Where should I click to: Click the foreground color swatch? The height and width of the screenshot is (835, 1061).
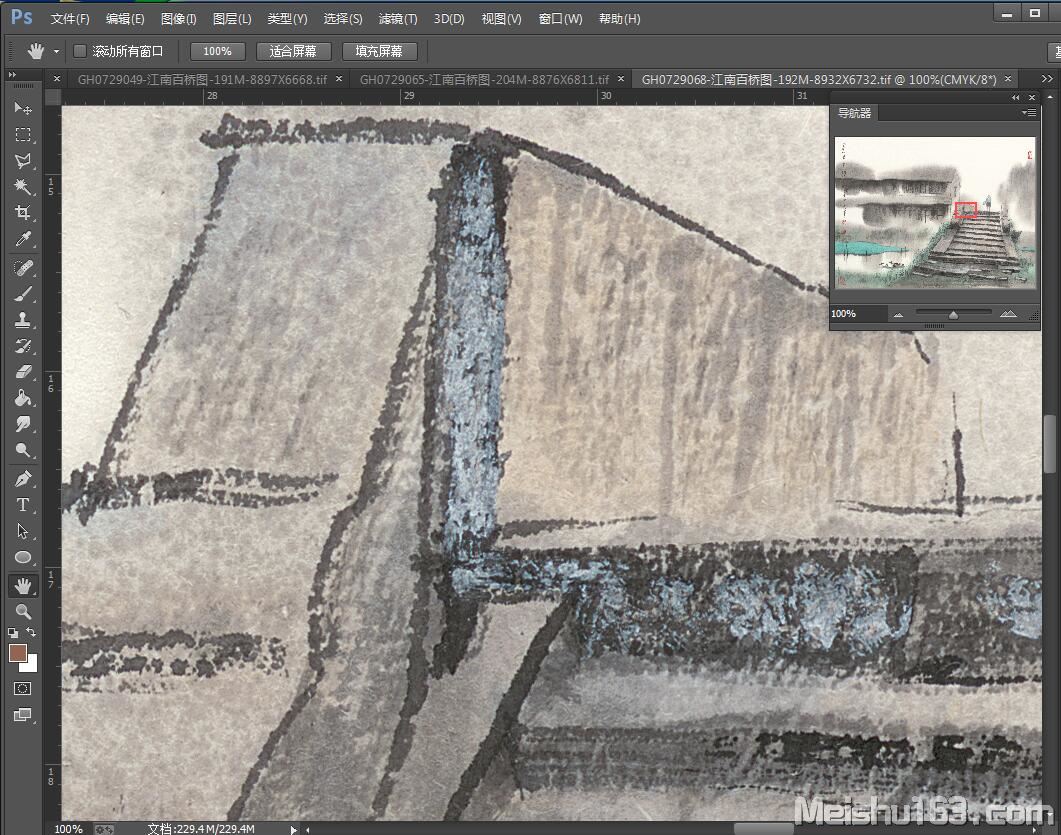tap(18, 652)
